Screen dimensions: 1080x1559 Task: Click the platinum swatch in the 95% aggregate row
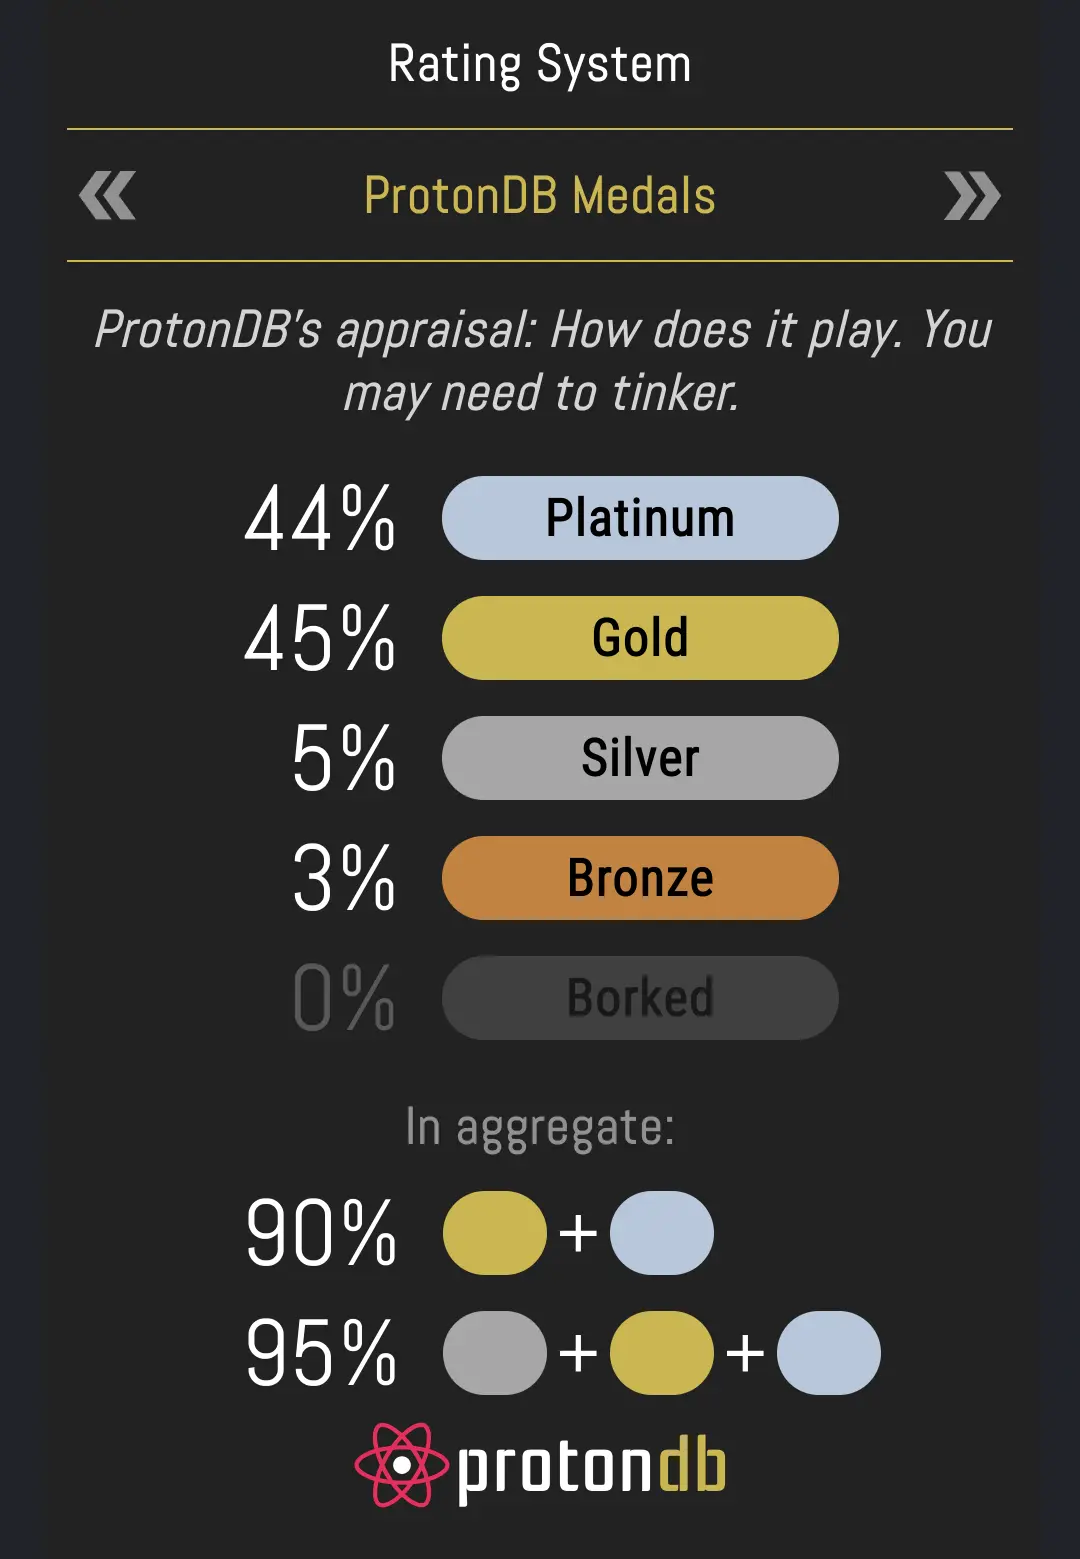click(828, 1353)
